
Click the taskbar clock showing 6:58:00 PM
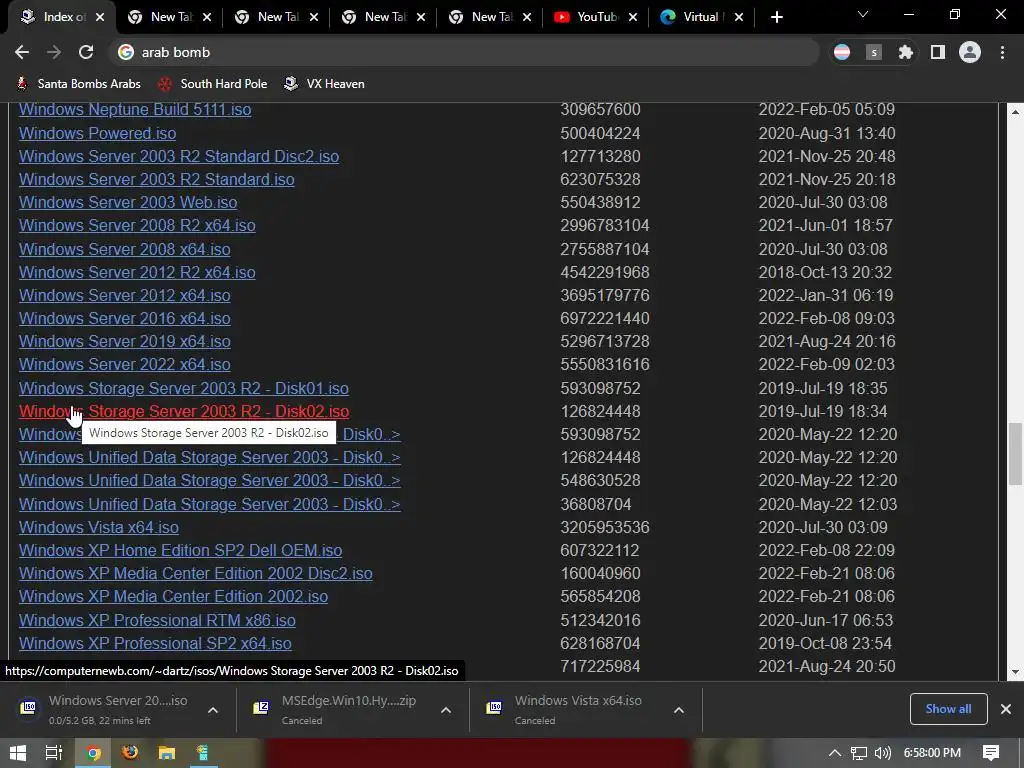coord(932,753)
